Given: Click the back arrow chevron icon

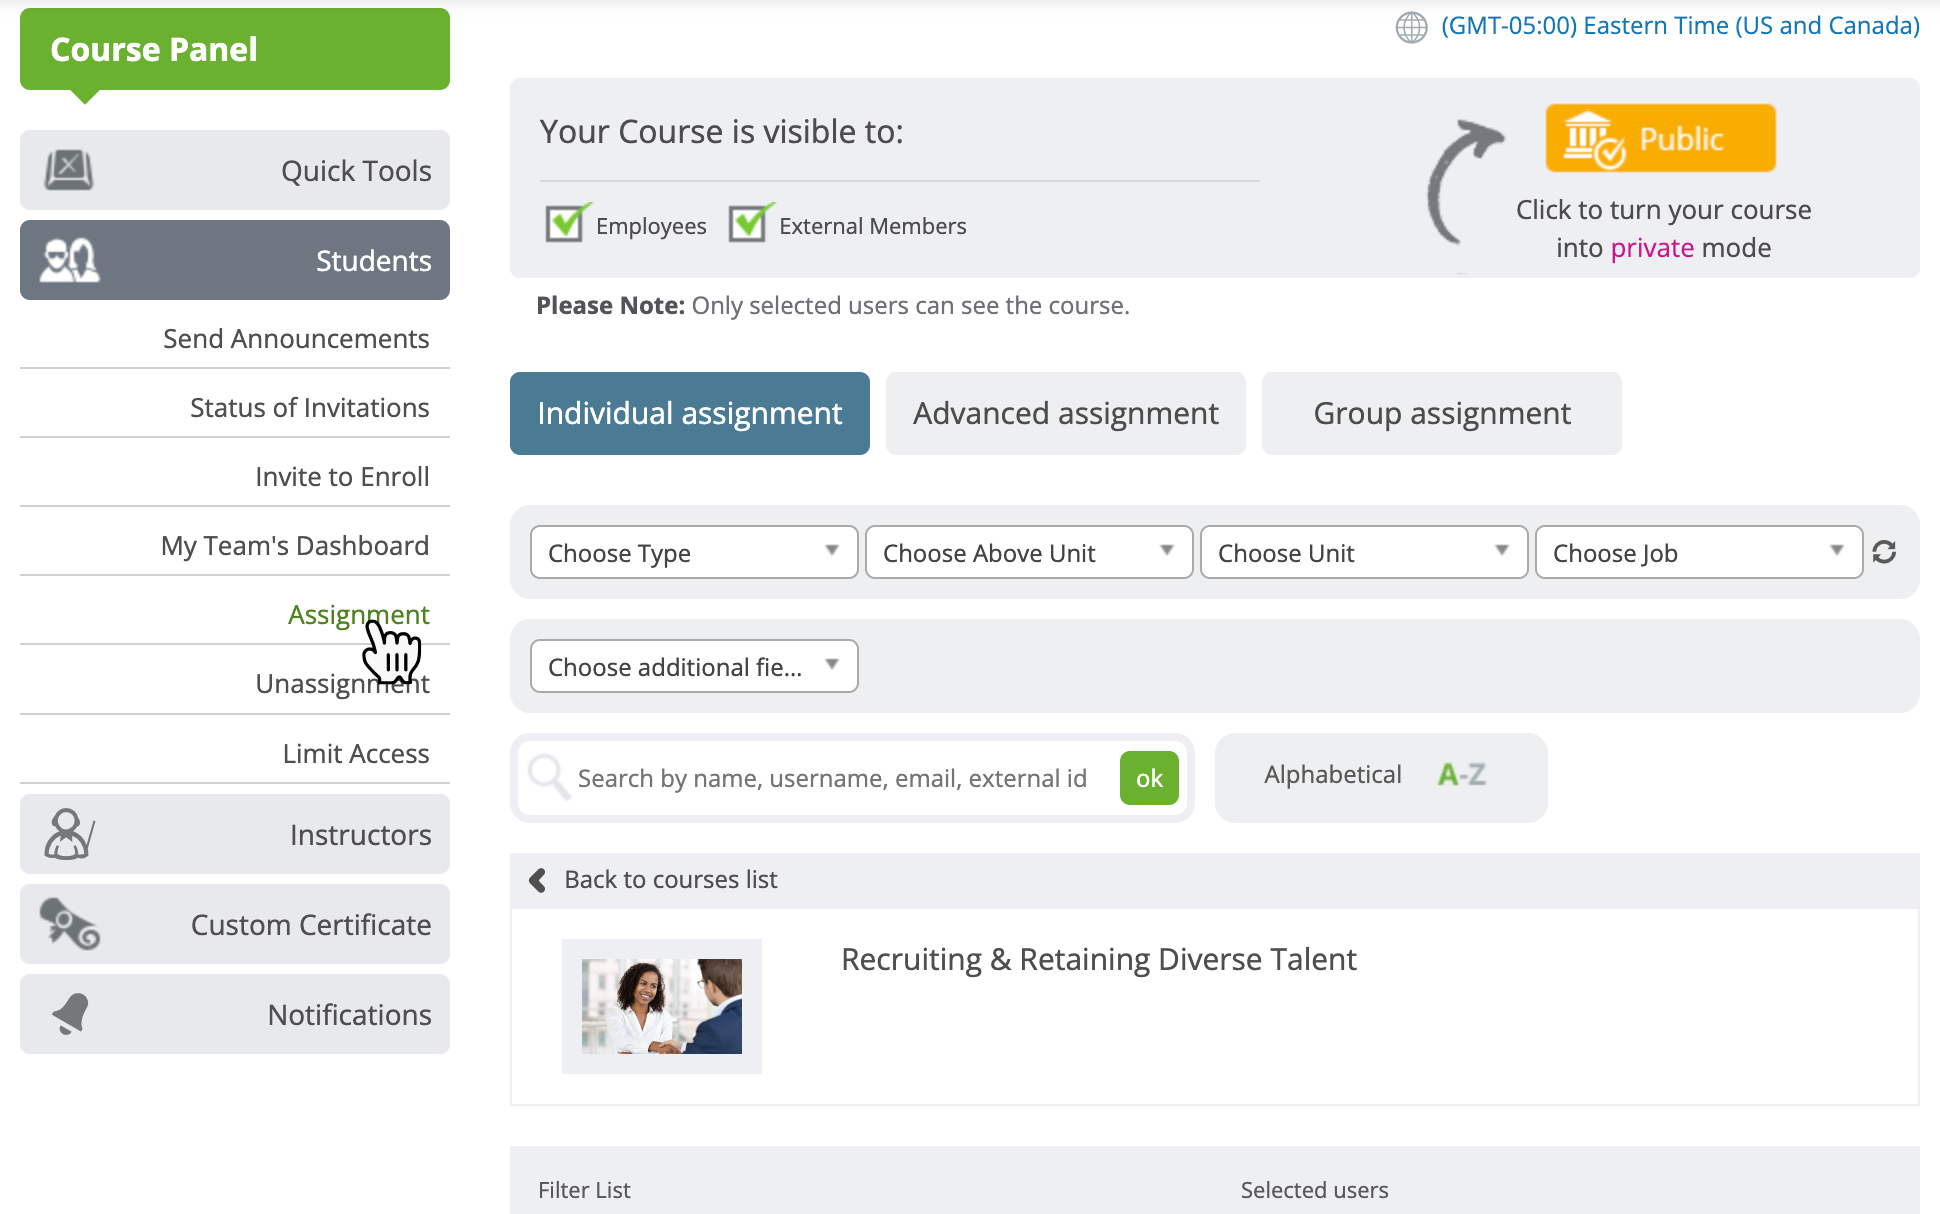Looking at the screenshot, I should pos(538,880).
